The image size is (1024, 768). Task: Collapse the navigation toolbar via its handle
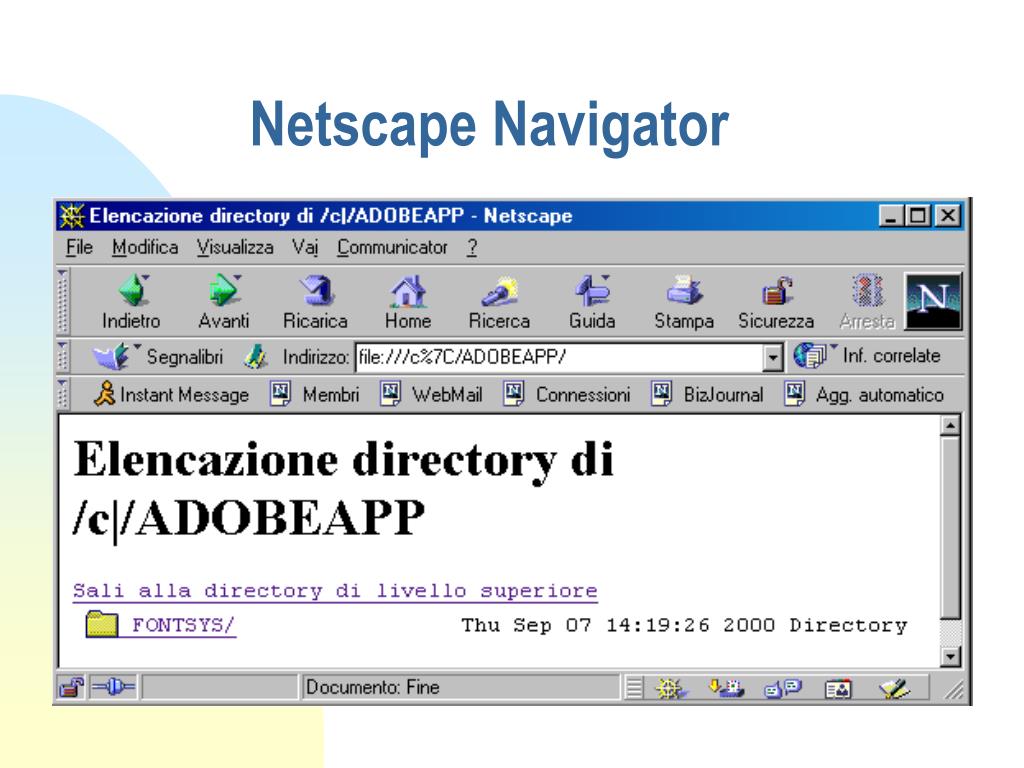coord(63,301)
